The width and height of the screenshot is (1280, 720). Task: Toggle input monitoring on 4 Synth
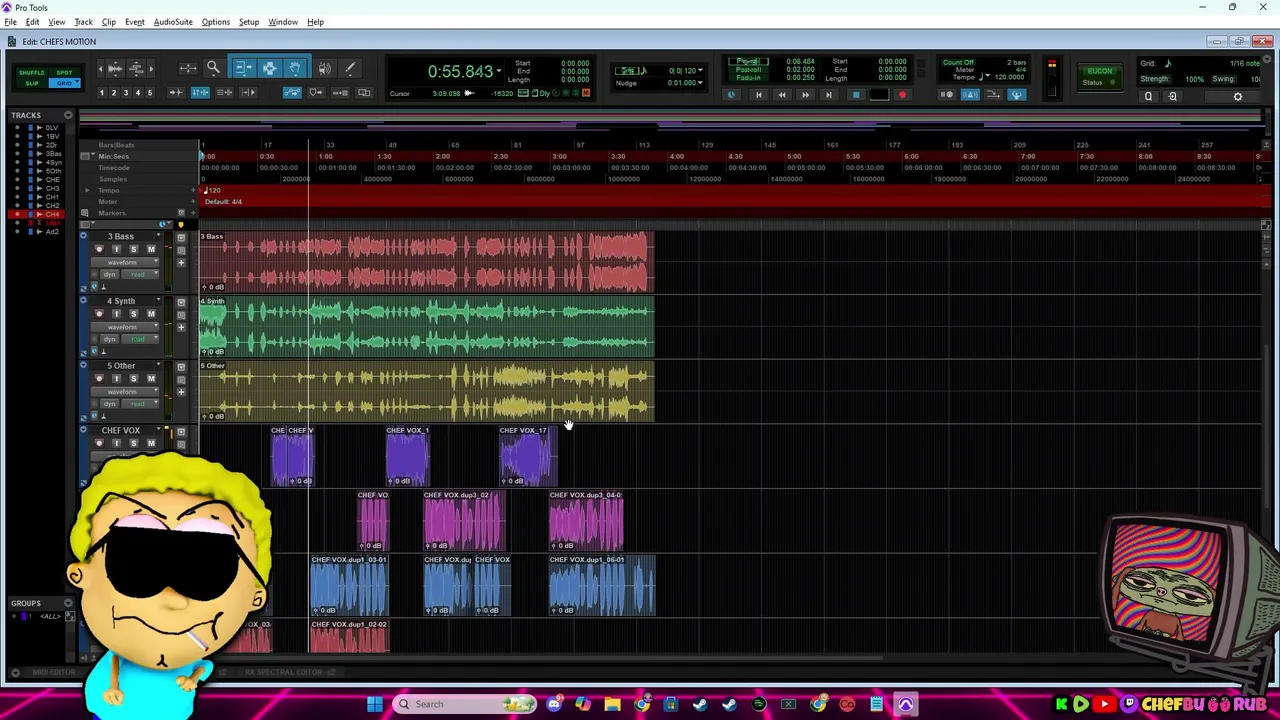coord(116,314)
